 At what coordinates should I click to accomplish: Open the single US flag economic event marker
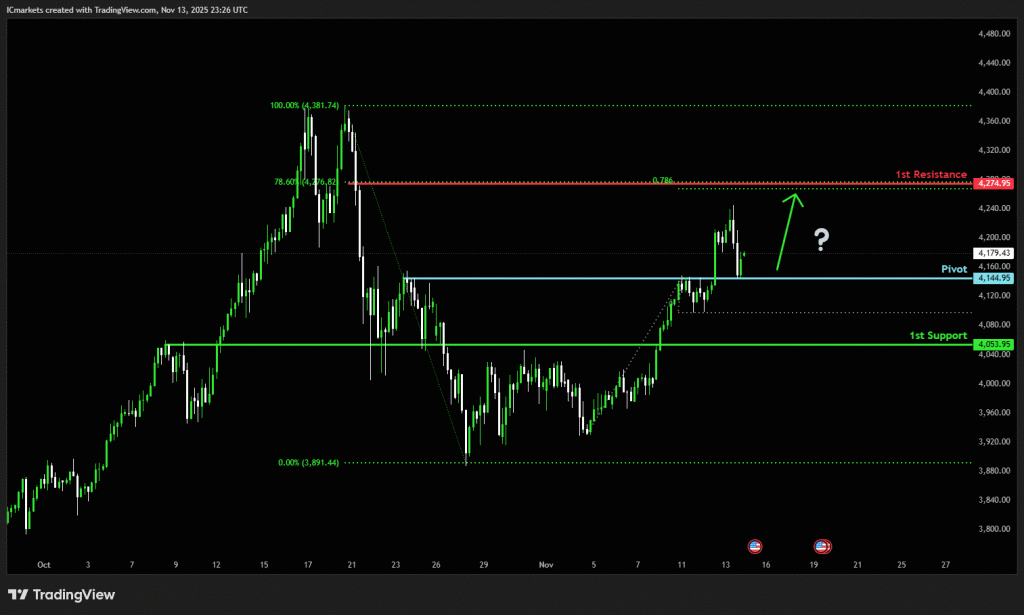(755, 546)
